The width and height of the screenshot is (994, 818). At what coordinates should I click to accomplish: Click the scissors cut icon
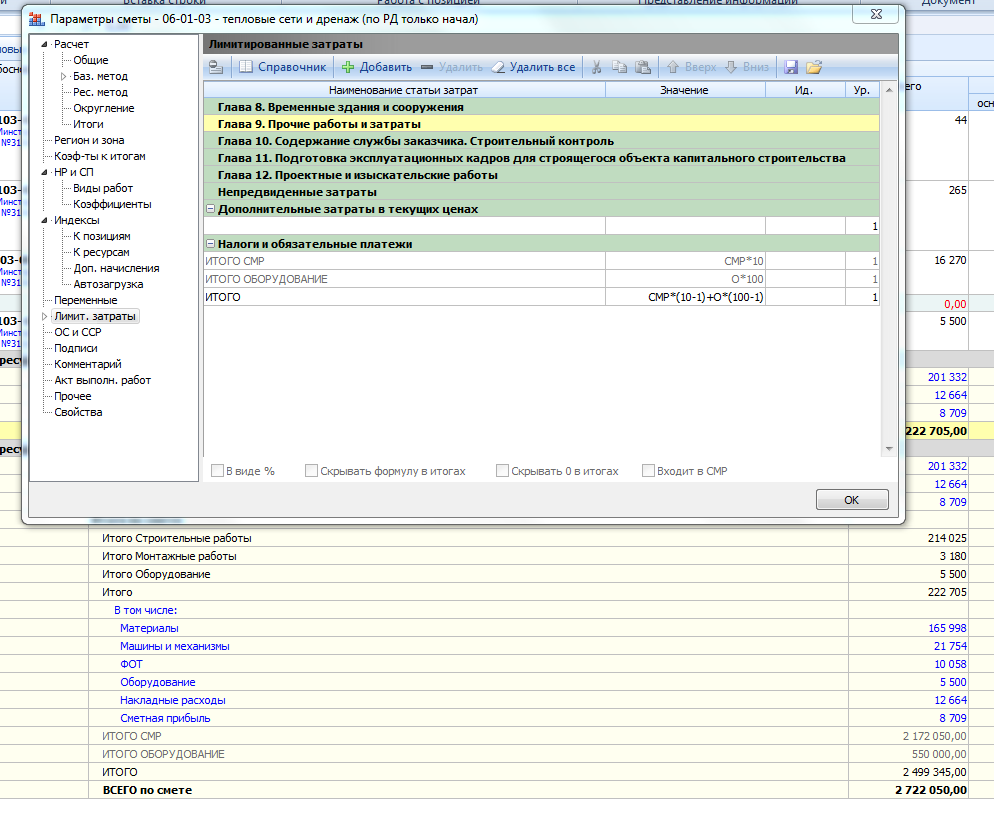pos(596,67)
